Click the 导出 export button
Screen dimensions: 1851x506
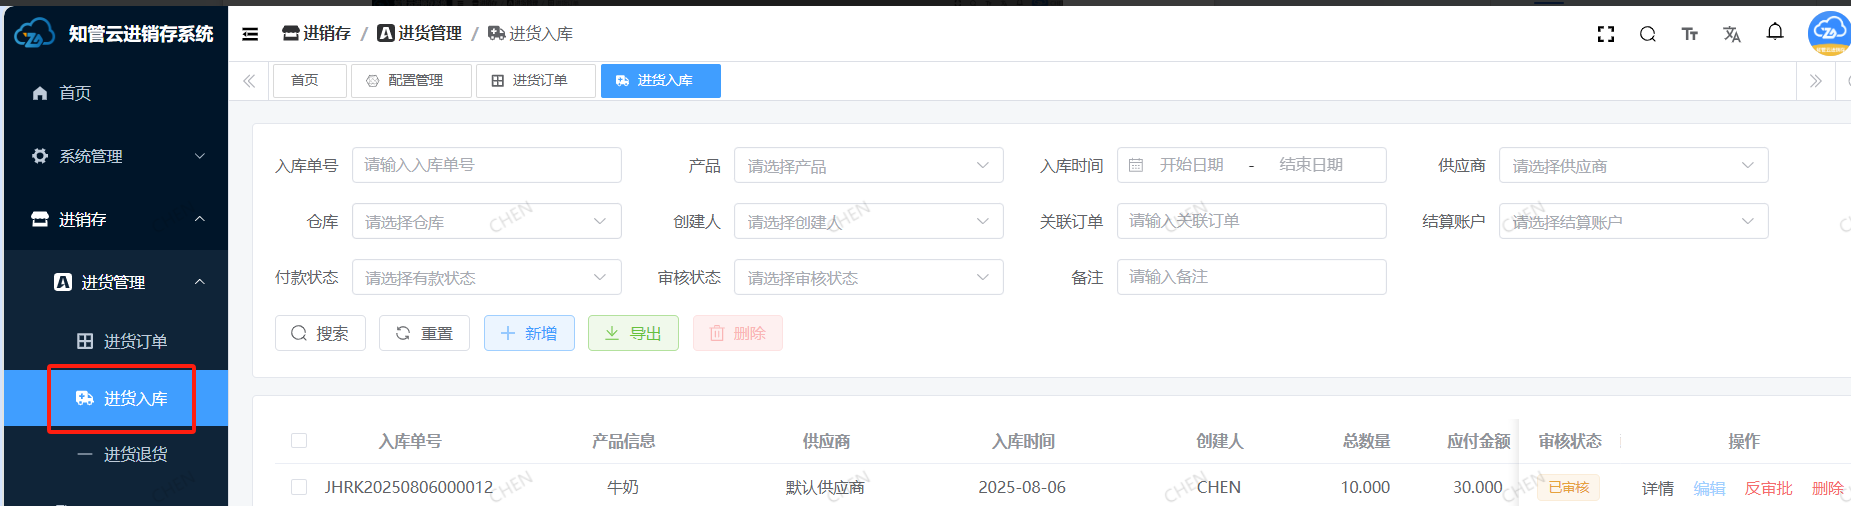tap(633, 333)
